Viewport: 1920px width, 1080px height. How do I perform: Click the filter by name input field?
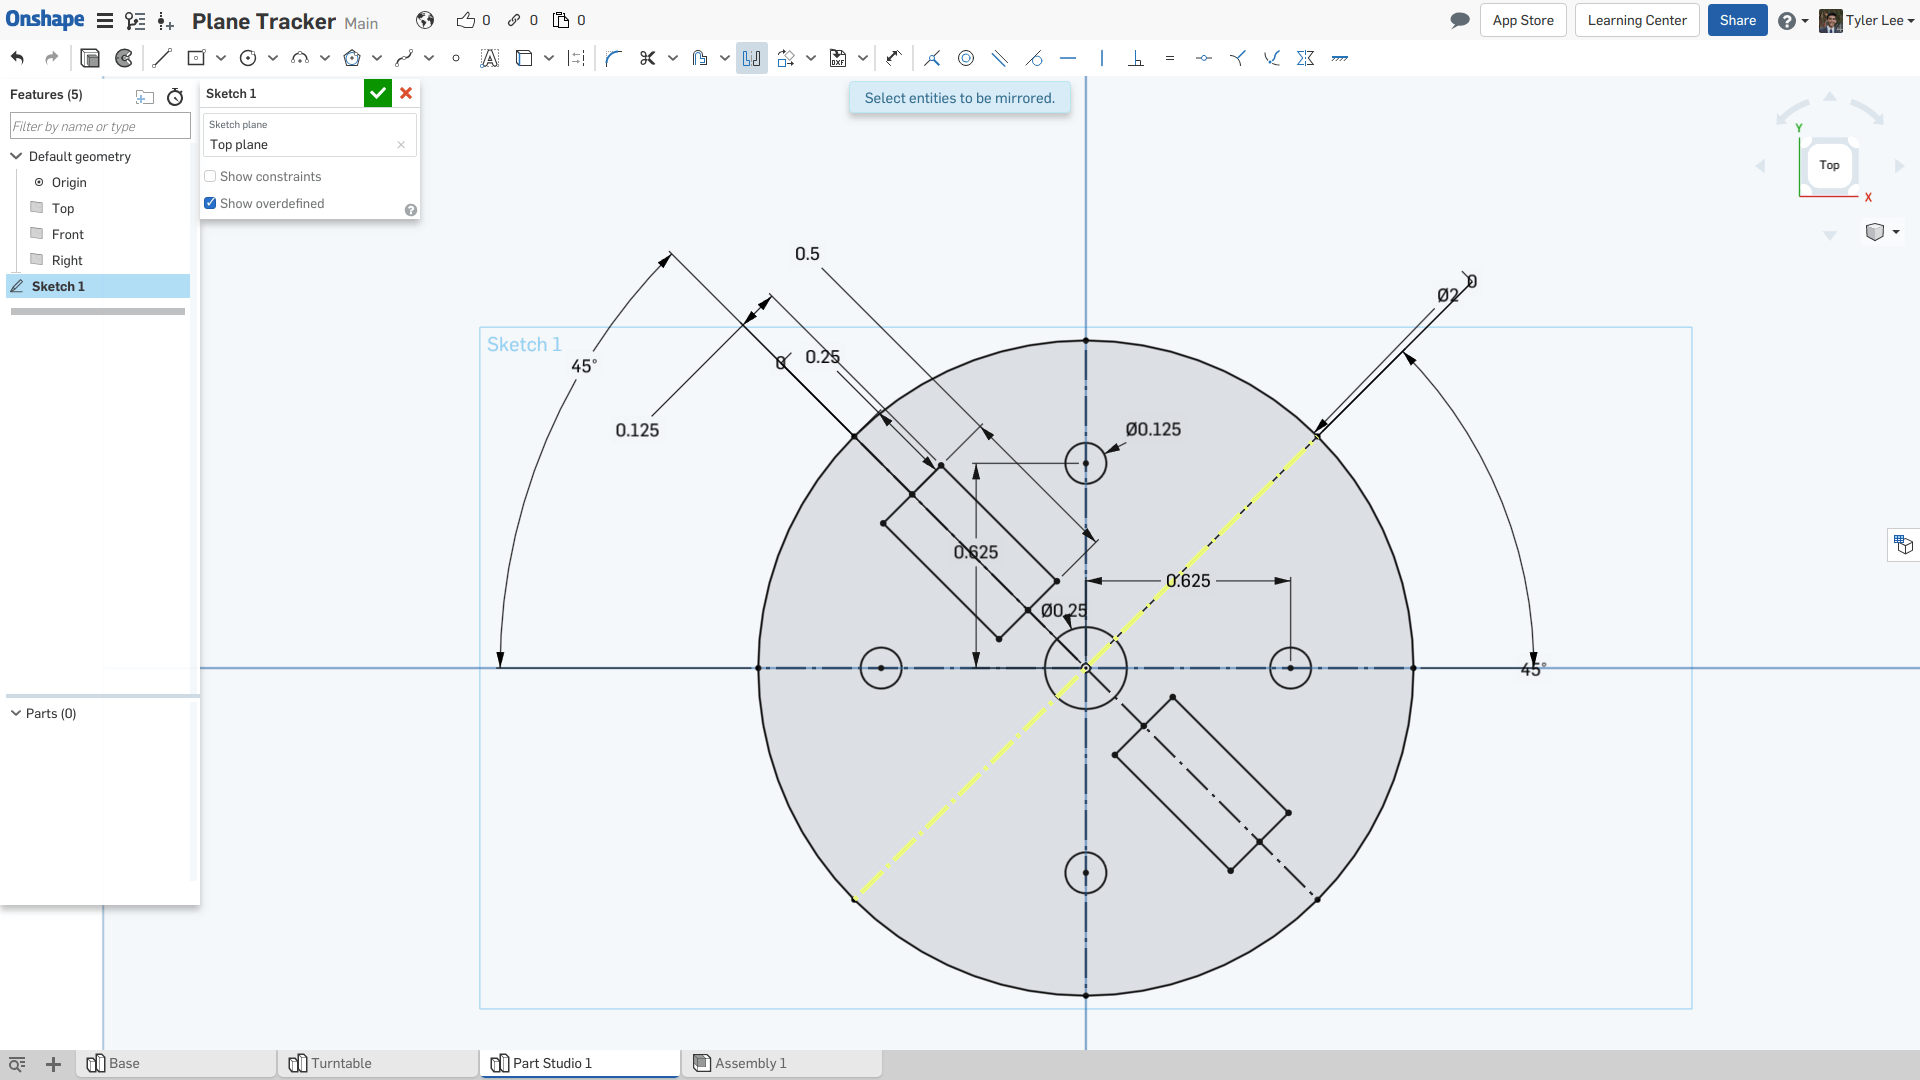point(99,127)
